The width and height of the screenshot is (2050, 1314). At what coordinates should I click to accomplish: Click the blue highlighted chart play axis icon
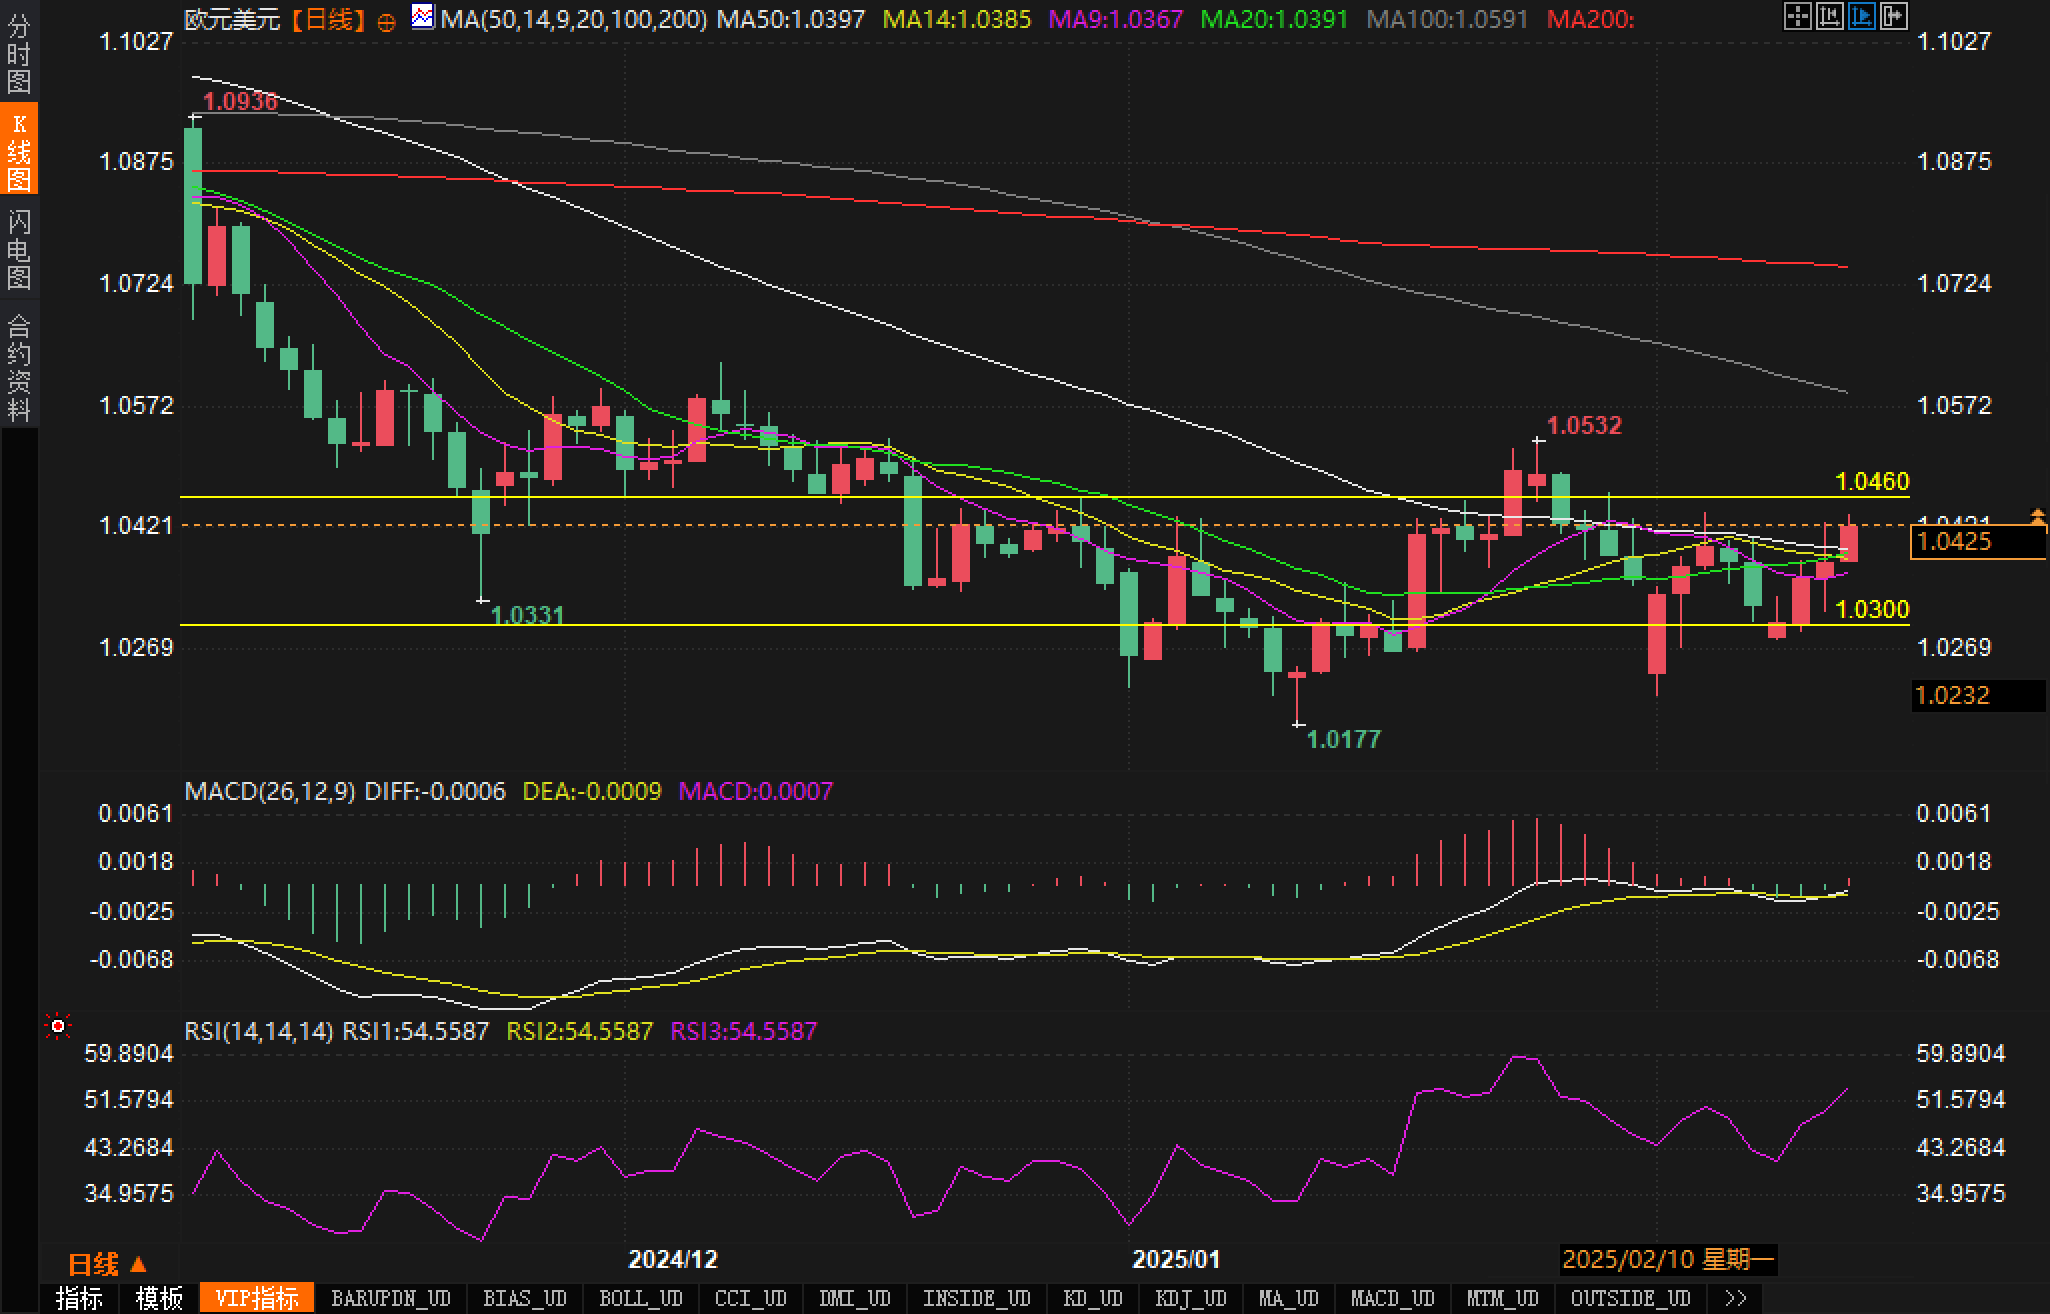click(x=1861, y=16)
